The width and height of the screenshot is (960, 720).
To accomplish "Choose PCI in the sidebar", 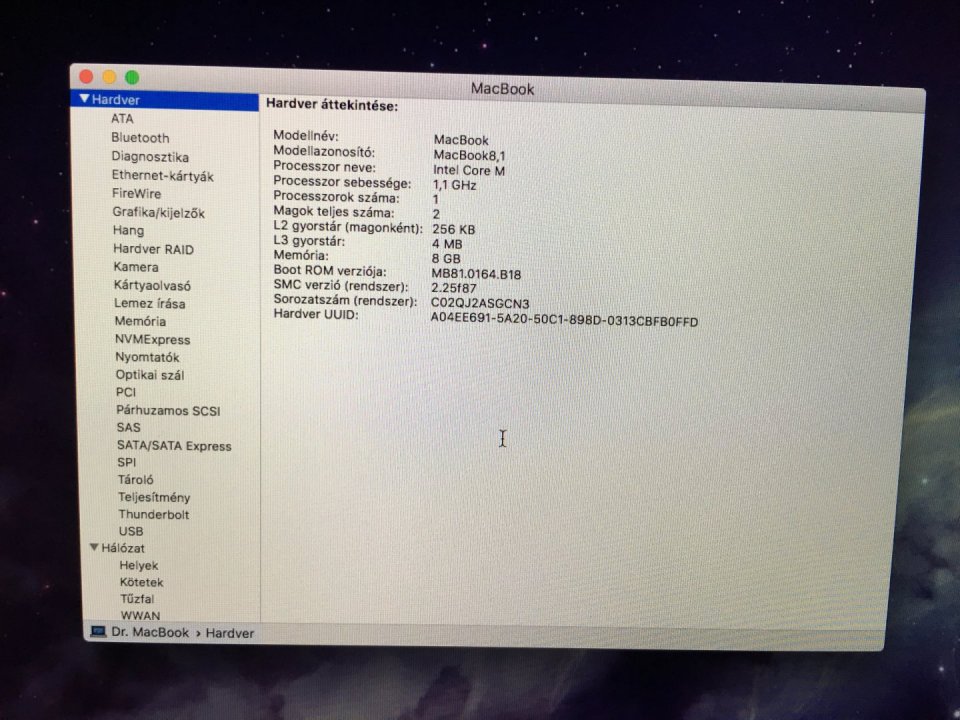I will (126, 392).
